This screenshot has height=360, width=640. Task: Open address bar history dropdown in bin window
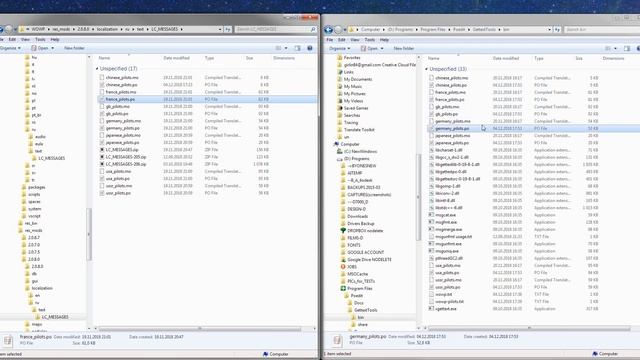pyautogui.click(x=549, y=29)
